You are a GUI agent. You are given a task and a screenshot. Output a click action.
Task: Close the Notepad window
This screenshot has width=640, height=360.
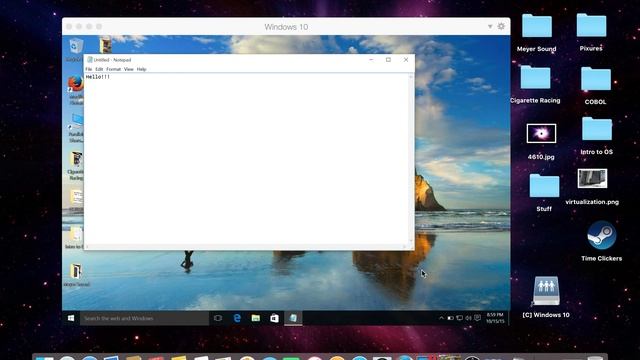[406, 60]
